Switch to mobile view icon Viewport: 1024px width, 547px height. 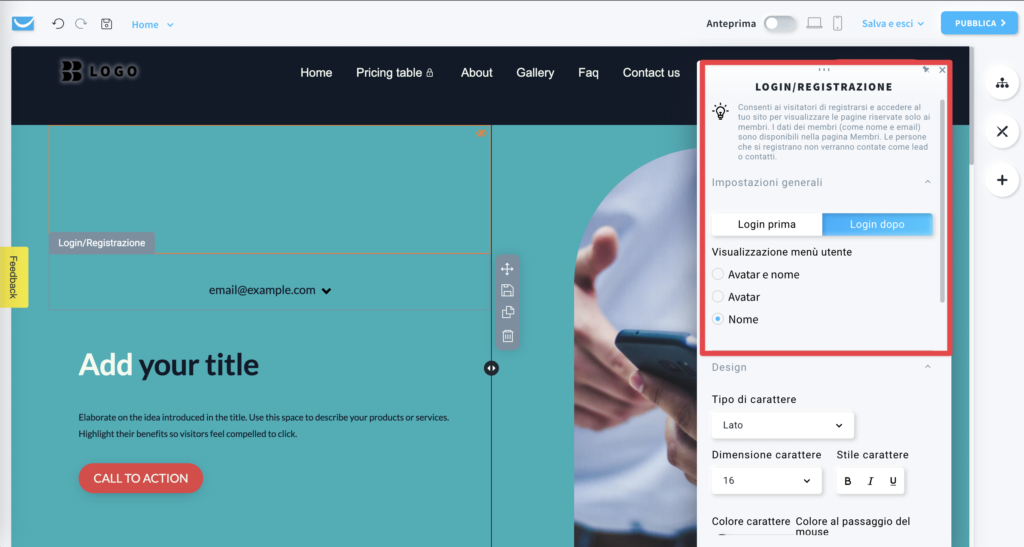coord(837,23)
